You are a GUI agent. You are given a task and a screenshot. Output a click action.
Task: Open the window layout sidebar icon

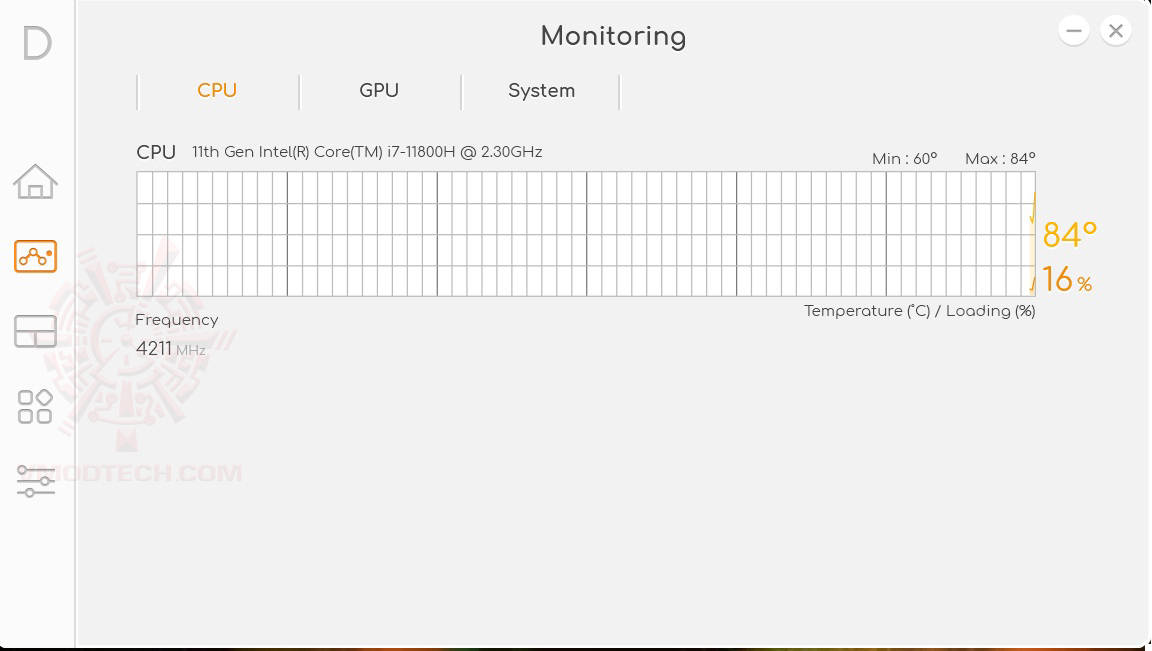[35, 331]
